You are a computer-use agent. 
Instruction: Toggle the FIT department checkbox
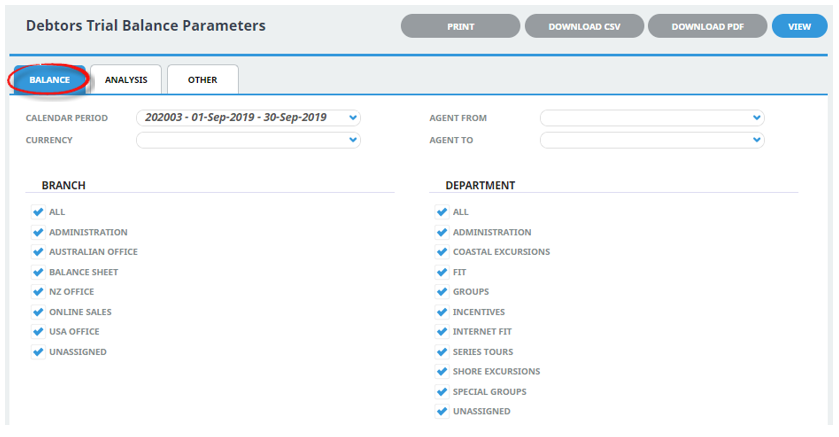click(441, 272)
